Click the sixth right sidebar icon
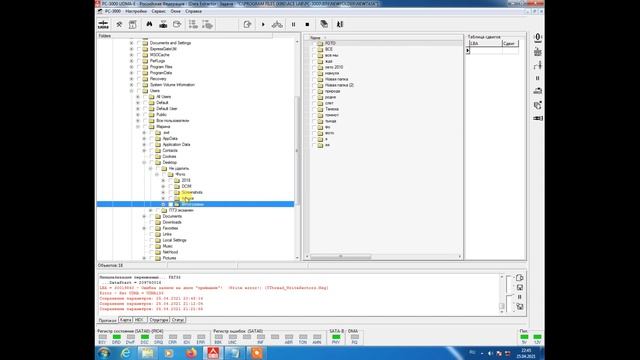The height and width of the screenshot is (360, 640). pyautogui.click(x=538, y=105)
